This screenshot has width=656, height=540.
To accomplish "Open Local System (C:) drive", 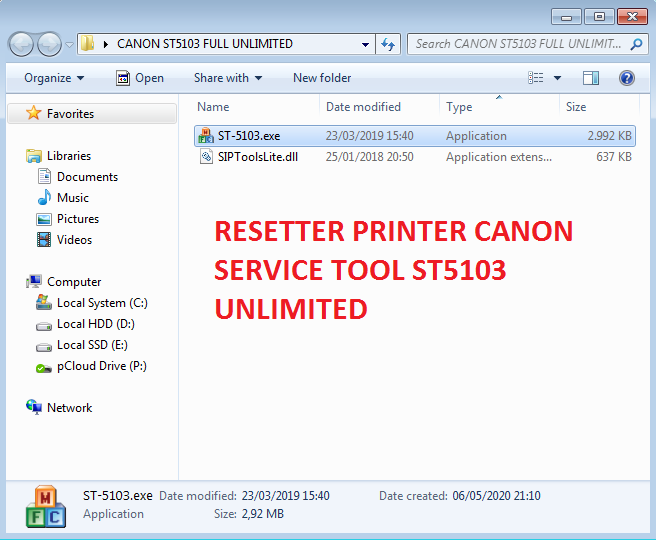I will [102, 303].
